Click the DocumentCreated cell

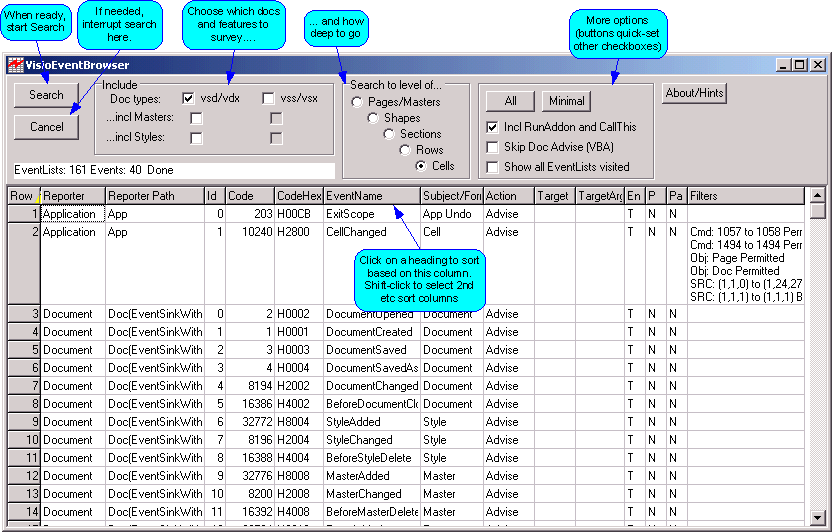tap(371, 332)
